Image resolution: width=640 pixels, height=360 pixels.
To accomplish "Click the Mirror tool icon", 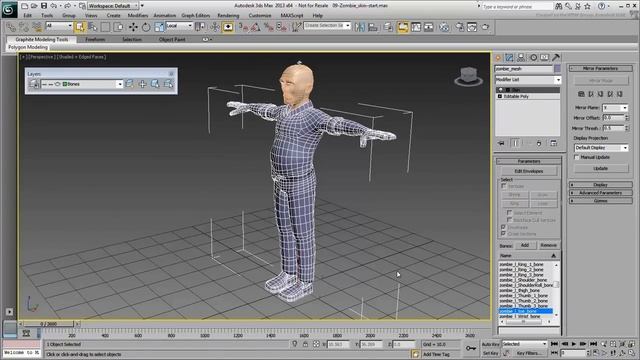I will pos(360,27).
